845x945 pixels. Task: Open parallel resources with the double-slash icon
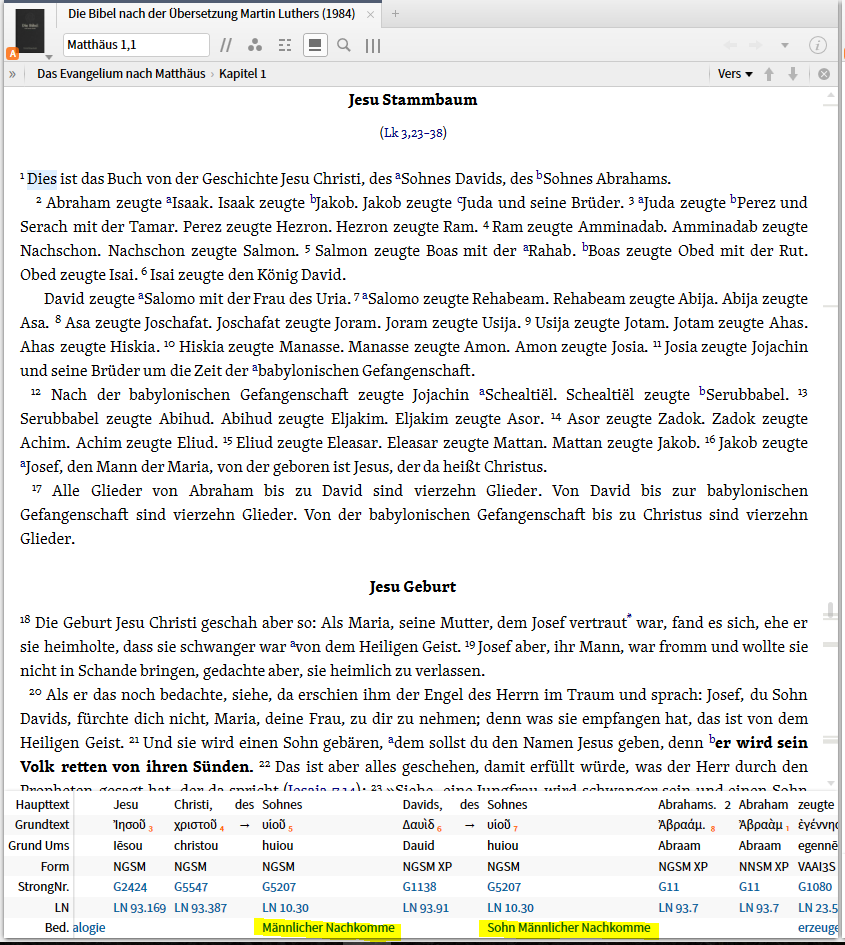click(x=226, y=45)
